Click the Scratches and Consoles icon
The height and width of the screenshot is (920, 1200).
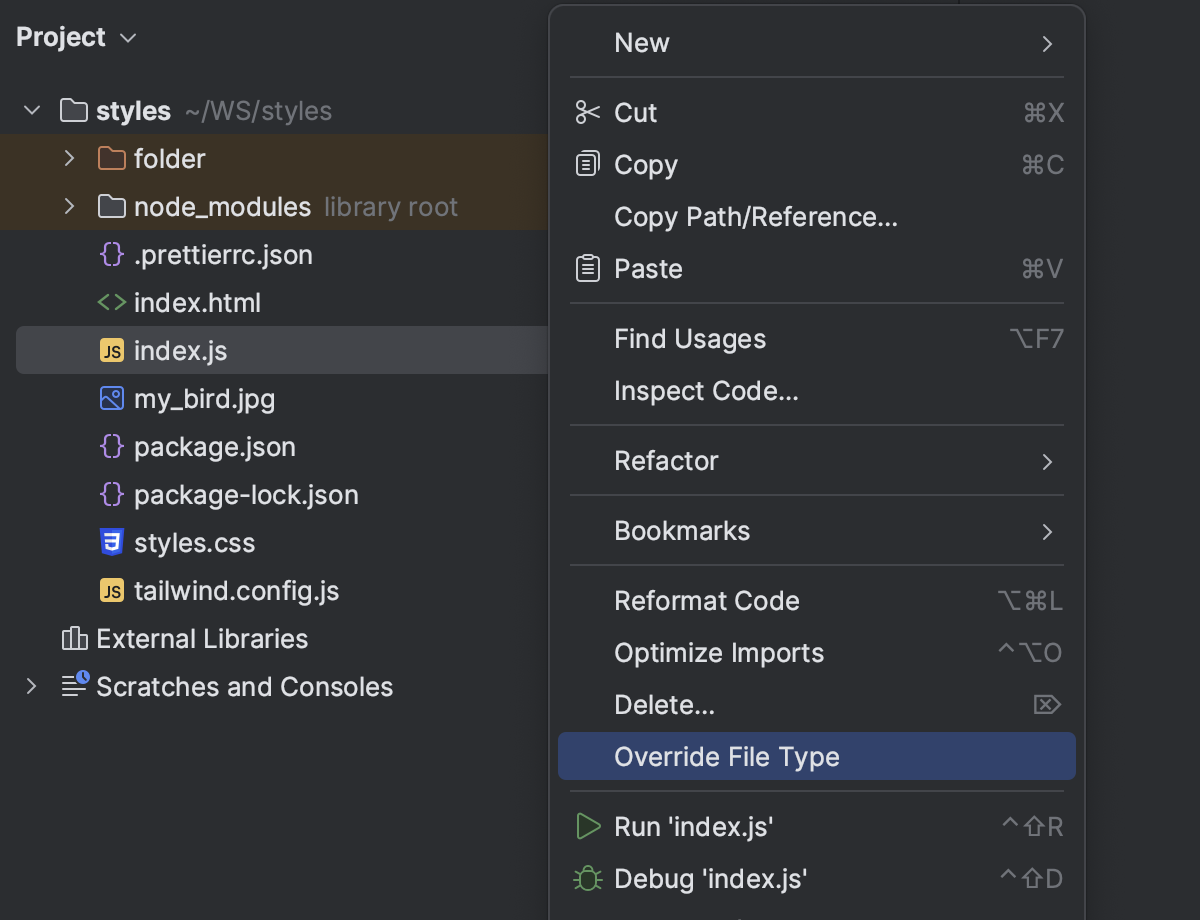pos(72,687)
